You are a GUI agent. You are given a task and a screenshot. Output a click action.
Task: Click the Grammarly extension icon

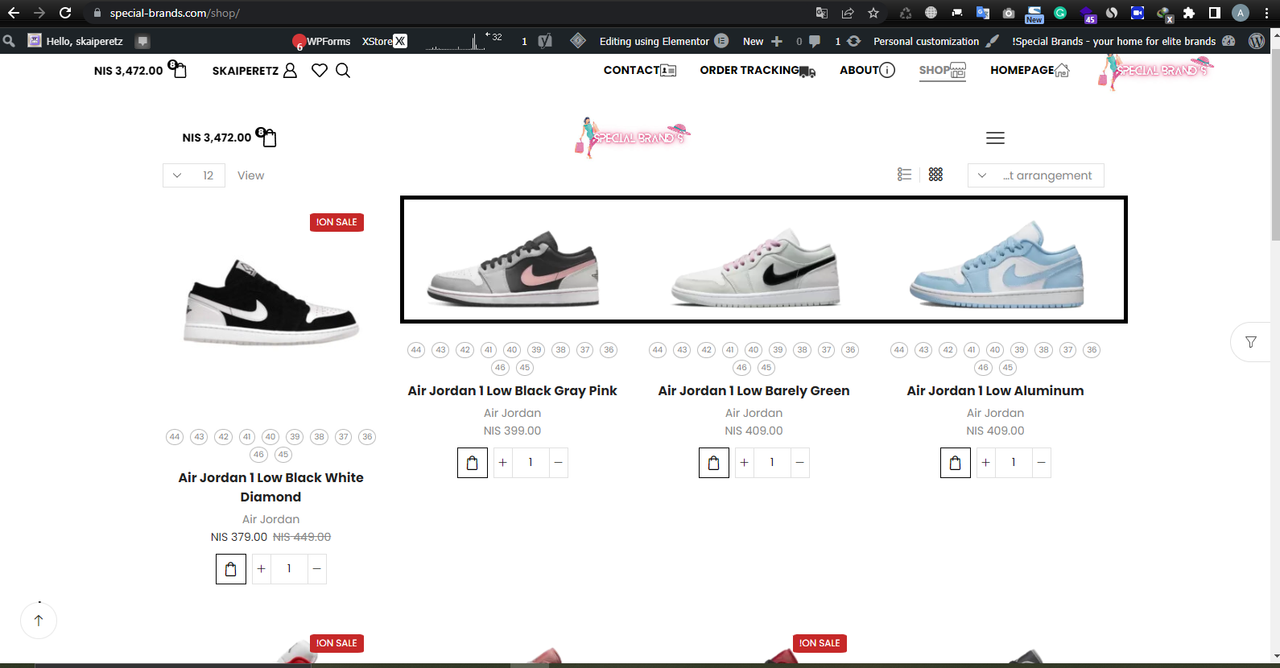click(1060, 13)
